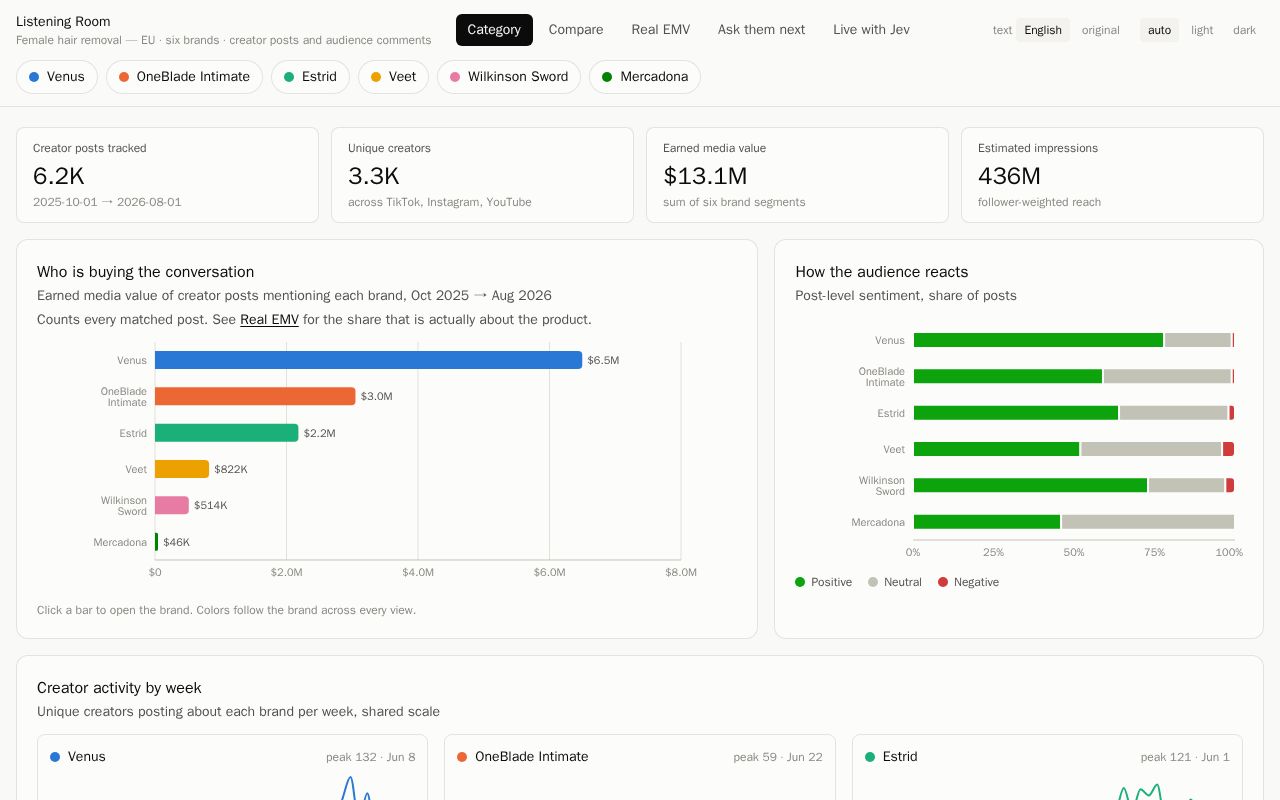Select the Veet brand chip
The image size is (1280, 800).
tap(393, 77)
